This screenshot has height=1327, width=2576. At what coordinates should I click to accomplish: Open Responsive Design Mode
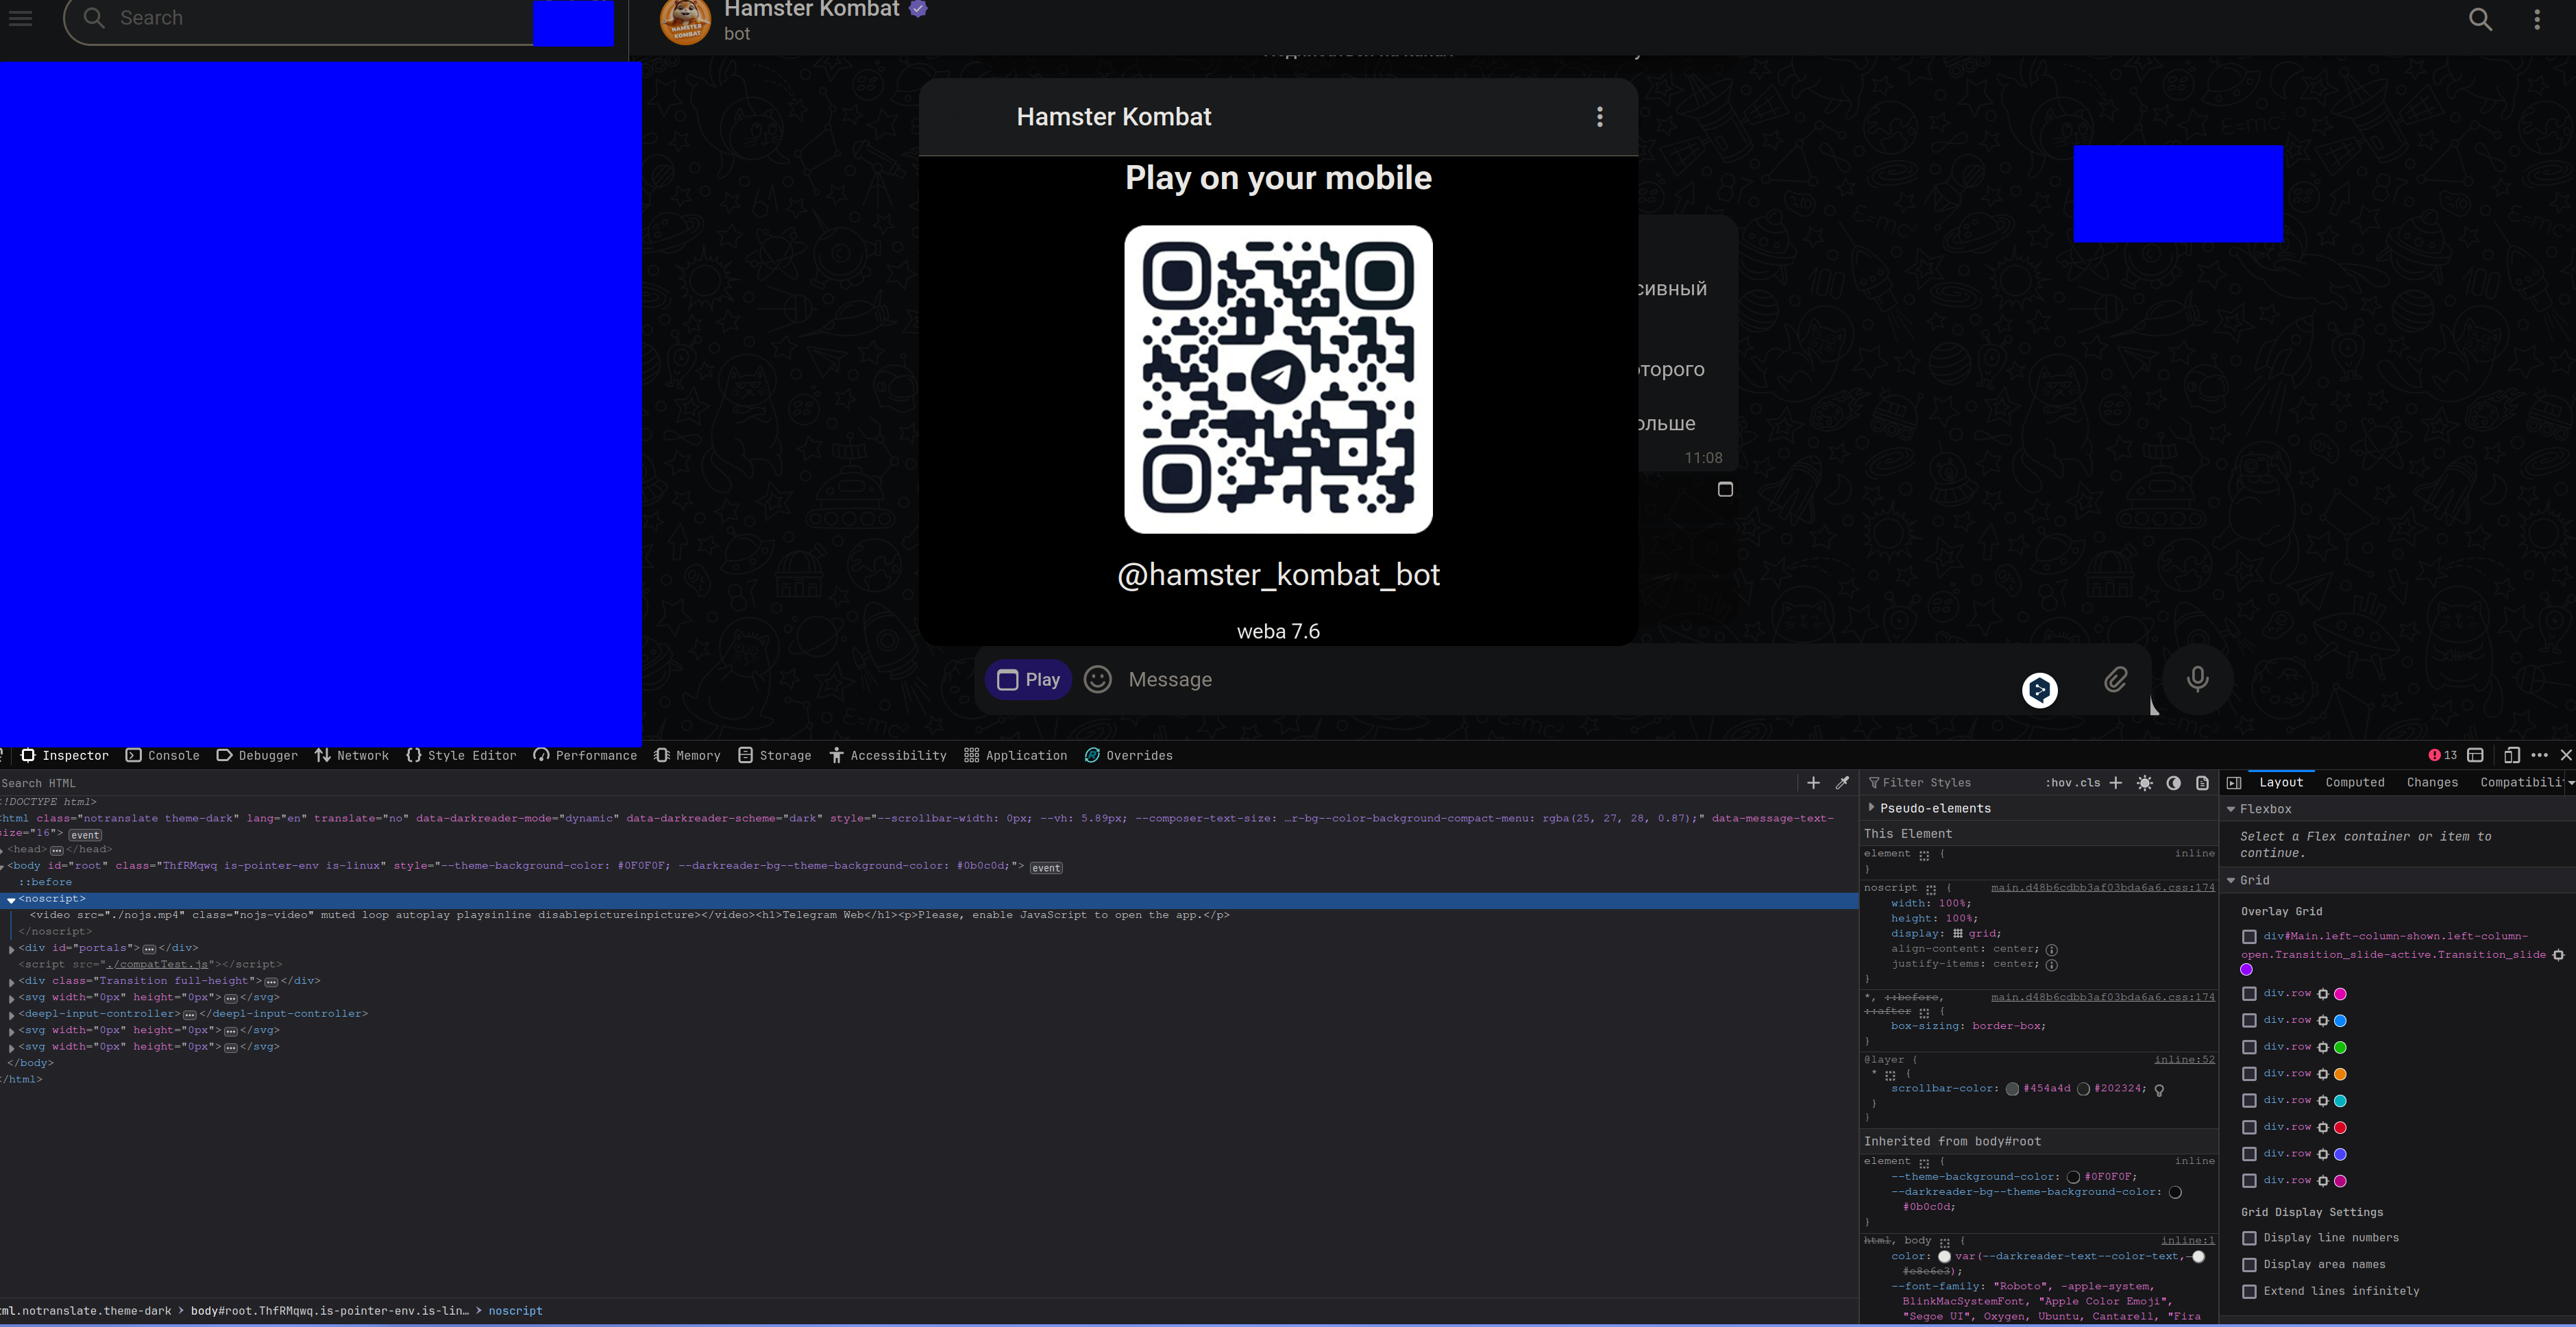(2511, 755)
